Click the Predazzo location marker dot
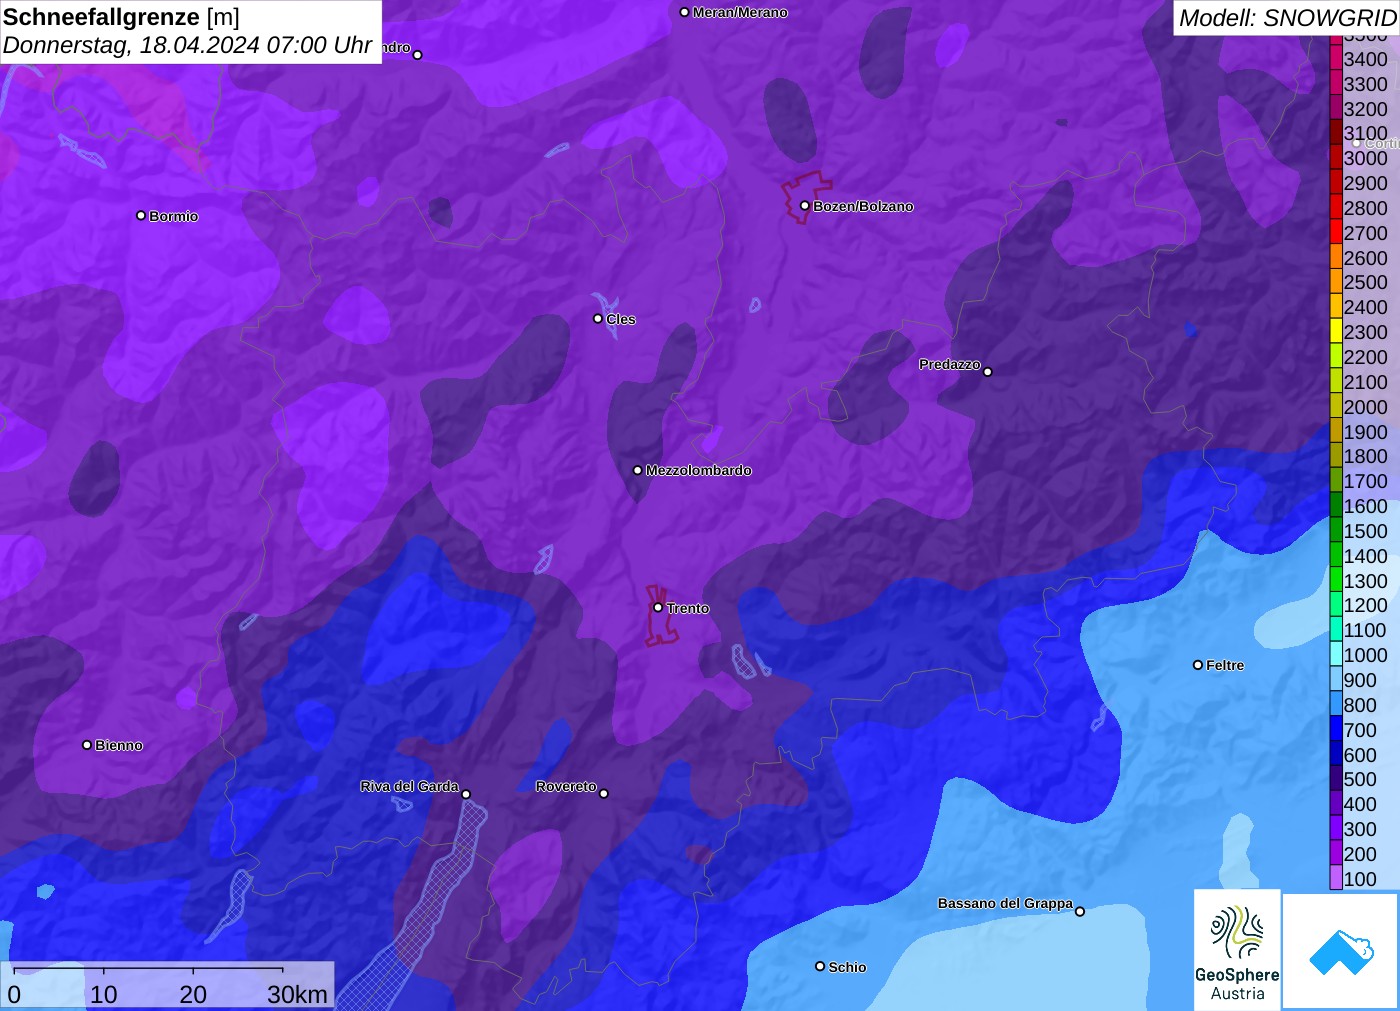The image size is (1400, 1011). [988, 372]
